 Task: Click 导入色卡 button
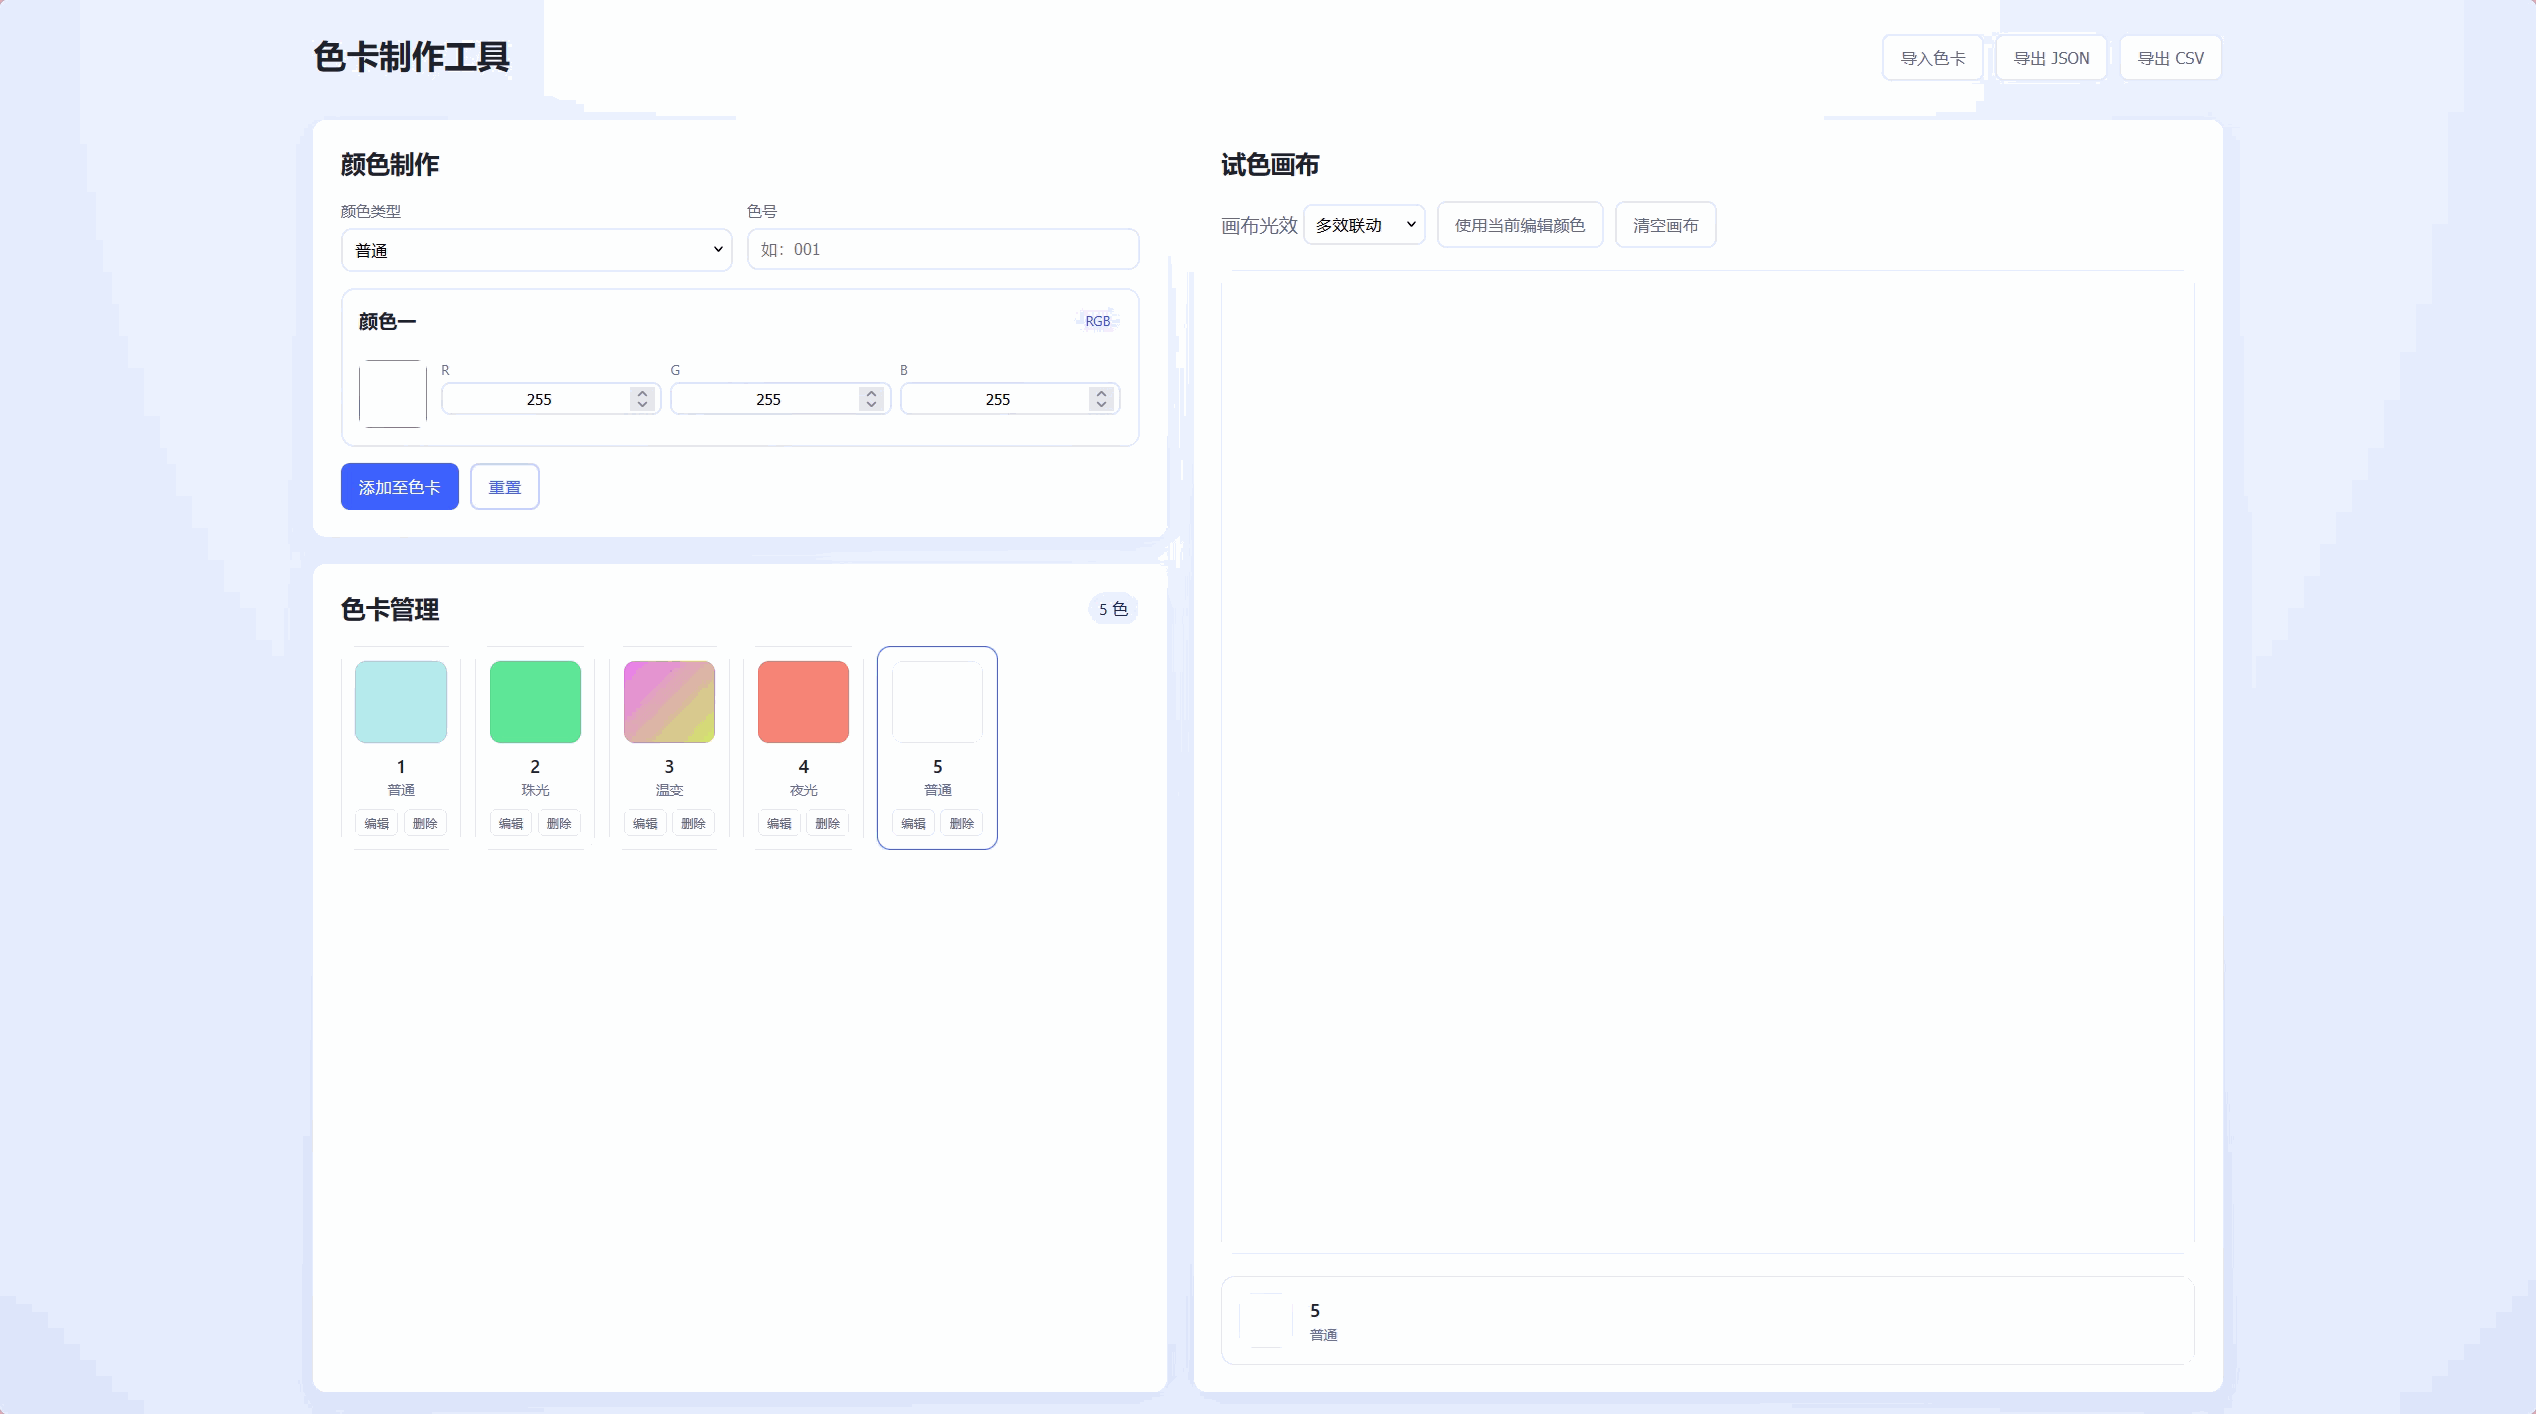click(x=1932, y=58)
